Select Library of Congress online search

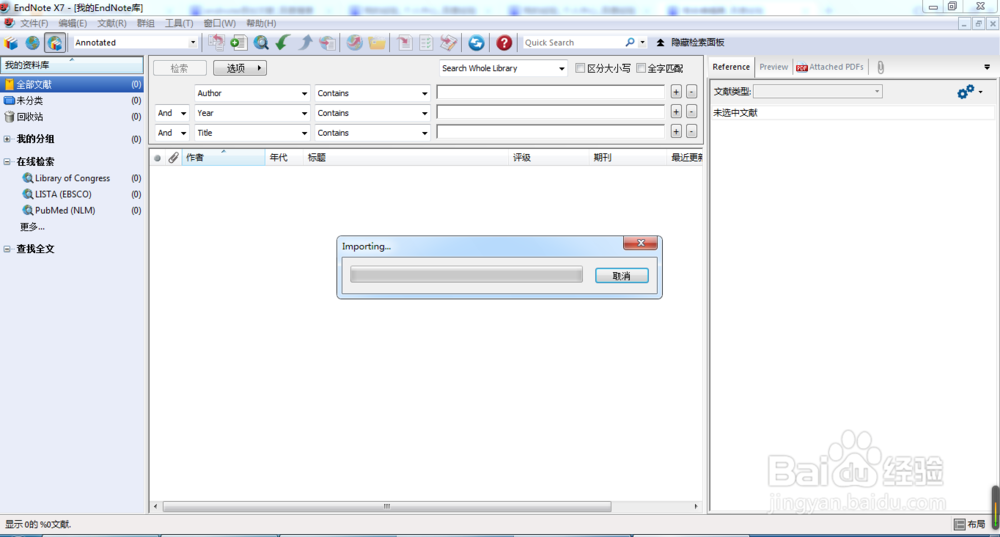click(72, 178)
